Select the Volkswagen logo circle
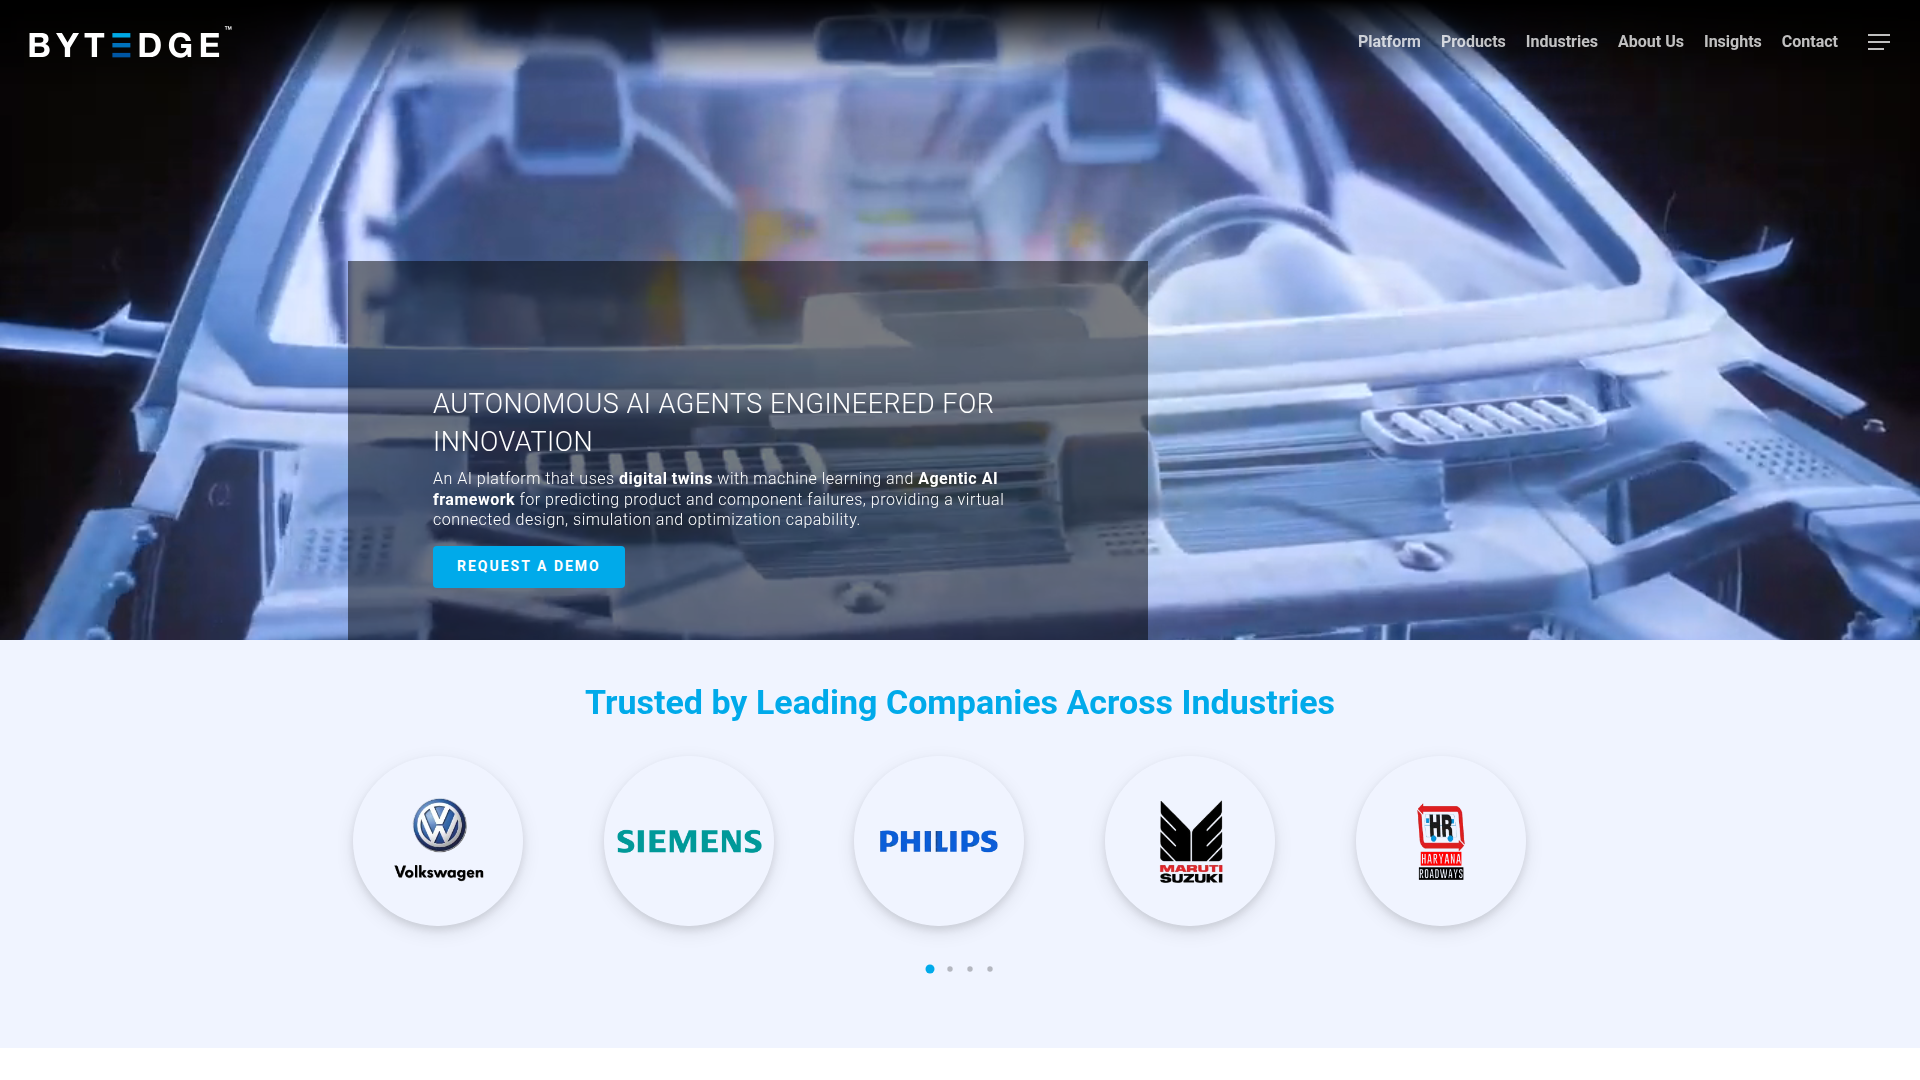This screenshot has height=1080, width=1920. [x=438, y=841]
